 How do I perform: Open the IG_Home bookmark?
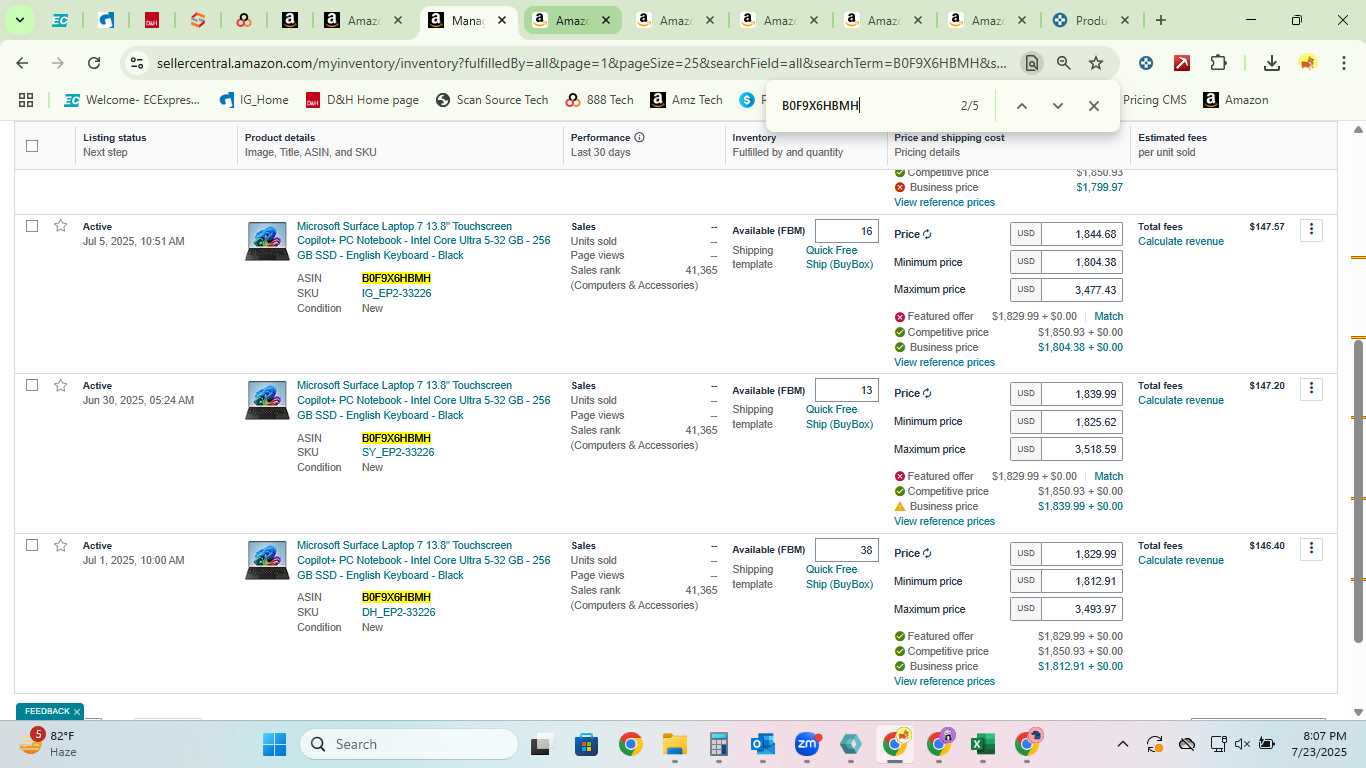coord(253,100)
